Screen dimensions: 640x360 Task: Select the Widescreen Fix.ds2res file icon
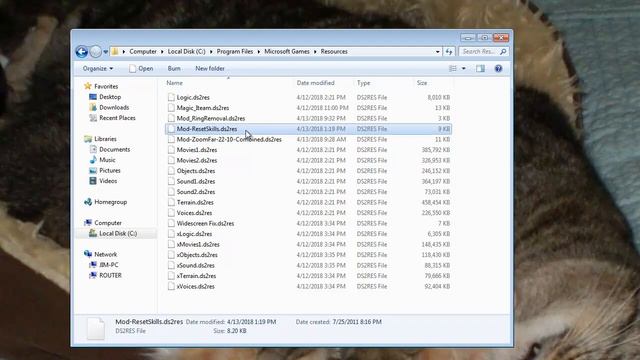pyautogui.click(x=171, y=223)
